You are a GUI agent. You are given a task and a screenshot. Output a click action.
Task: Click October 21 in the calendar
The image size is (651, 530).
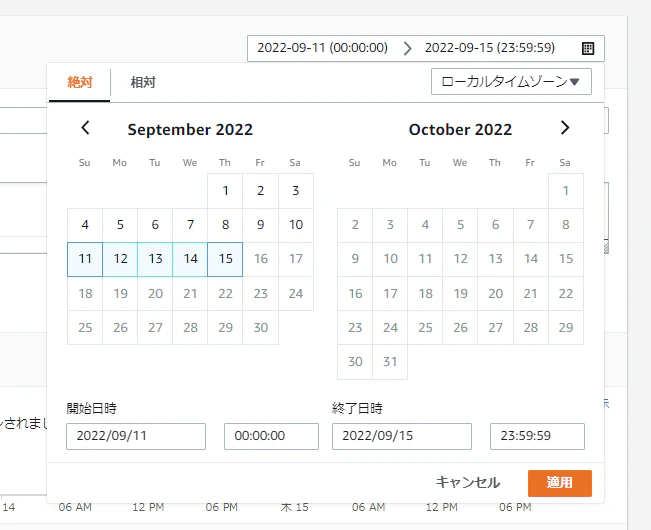point(531,294)
